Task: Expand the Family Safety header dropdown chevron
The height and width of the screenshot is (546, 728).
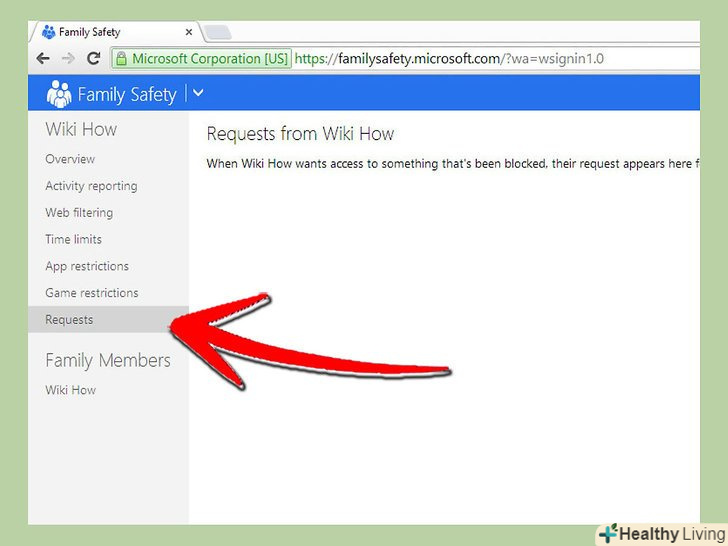Action: click(198, 93)
